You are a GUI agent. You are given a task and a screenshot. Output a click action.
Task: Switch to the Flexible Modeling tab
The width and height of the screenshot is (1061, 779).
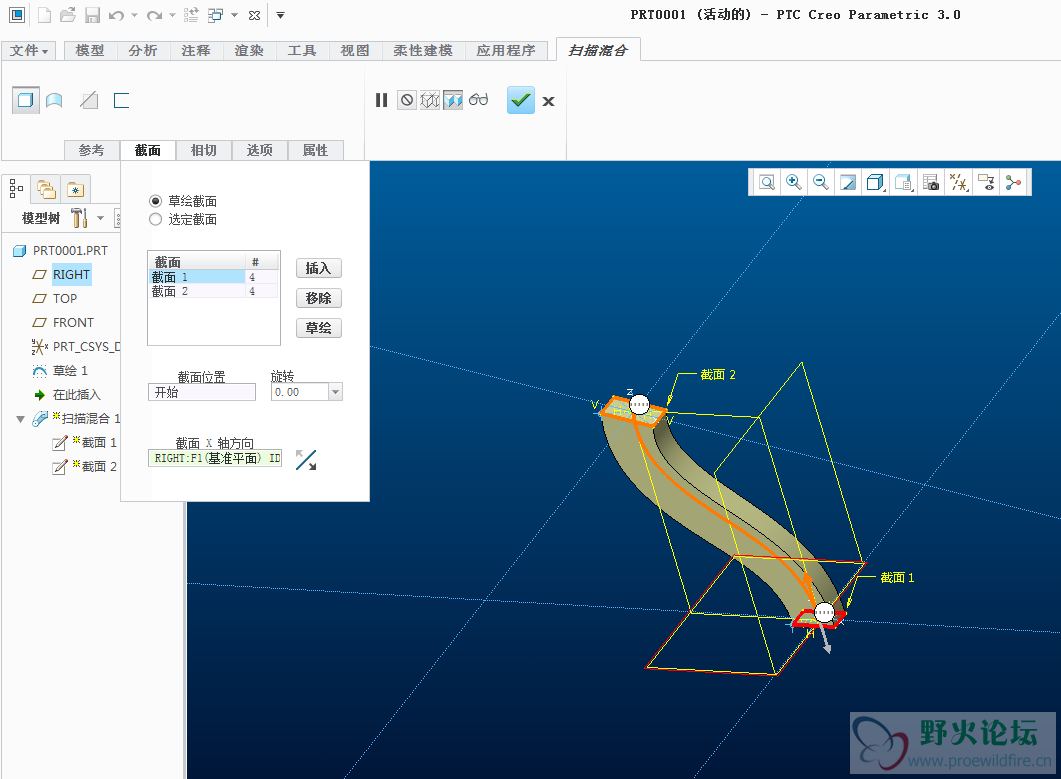(423, 51)
